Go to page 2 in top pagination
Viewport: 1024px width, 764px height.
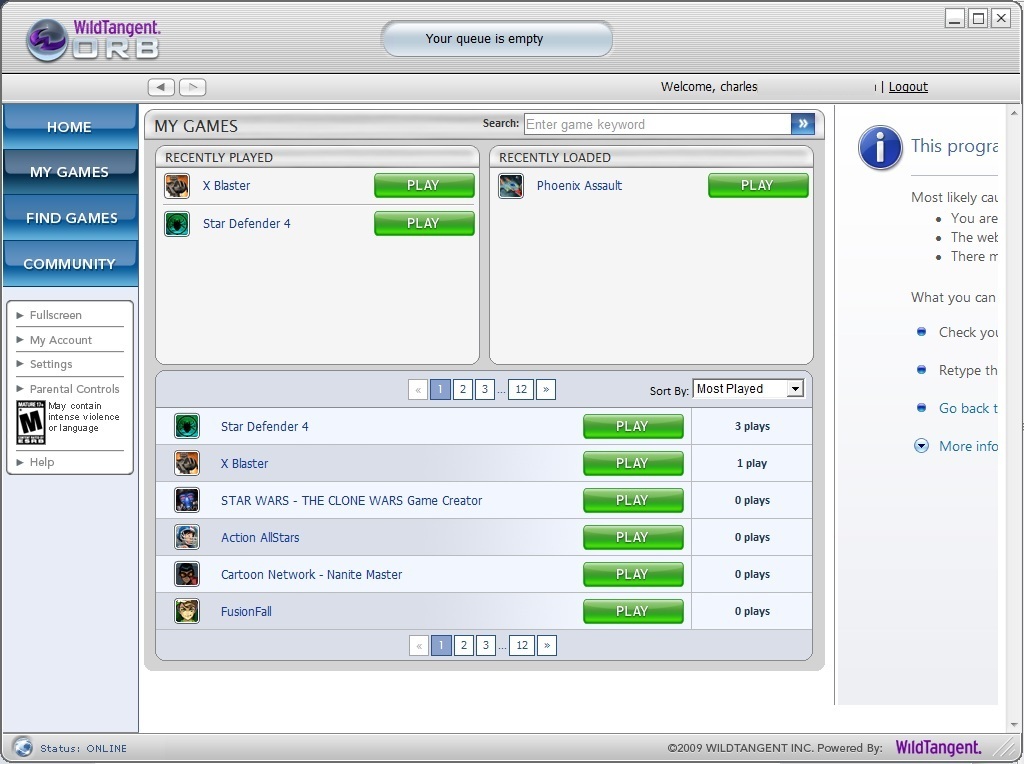click(462, 390)
